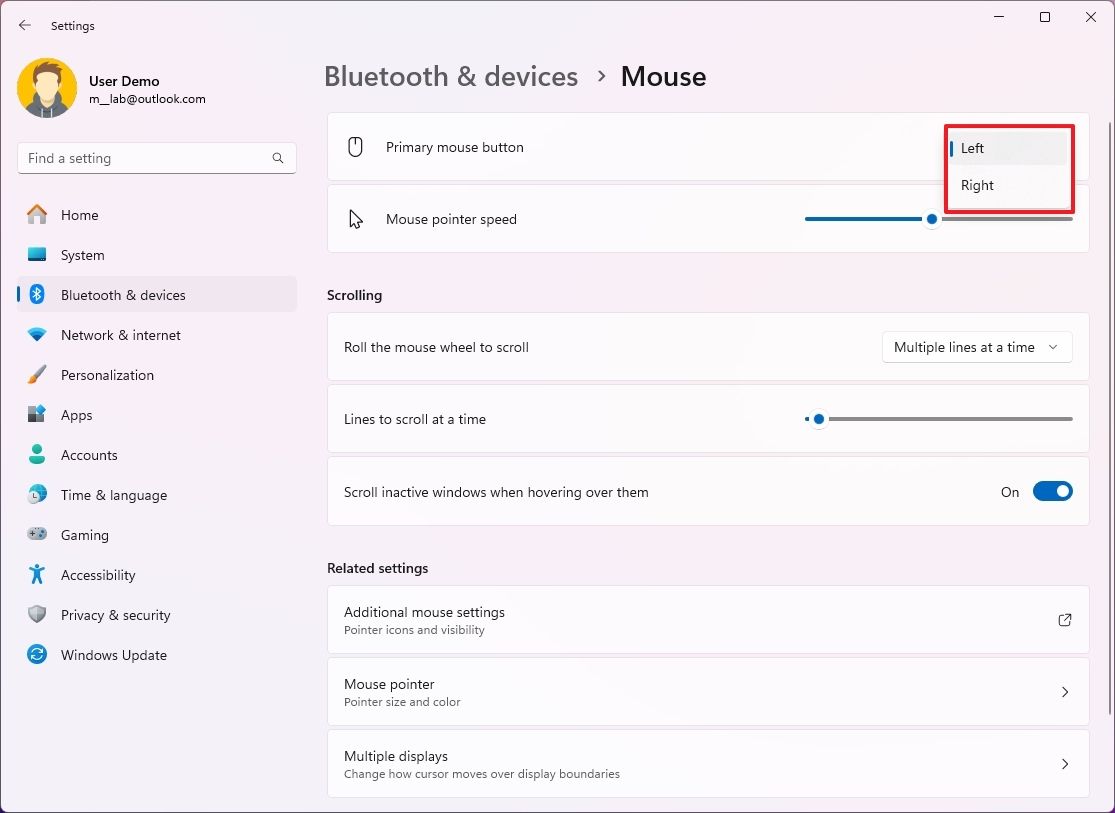Navigate to Bluetooth & devices breadcrumb
1115x813 pixels.
[450, 76]
